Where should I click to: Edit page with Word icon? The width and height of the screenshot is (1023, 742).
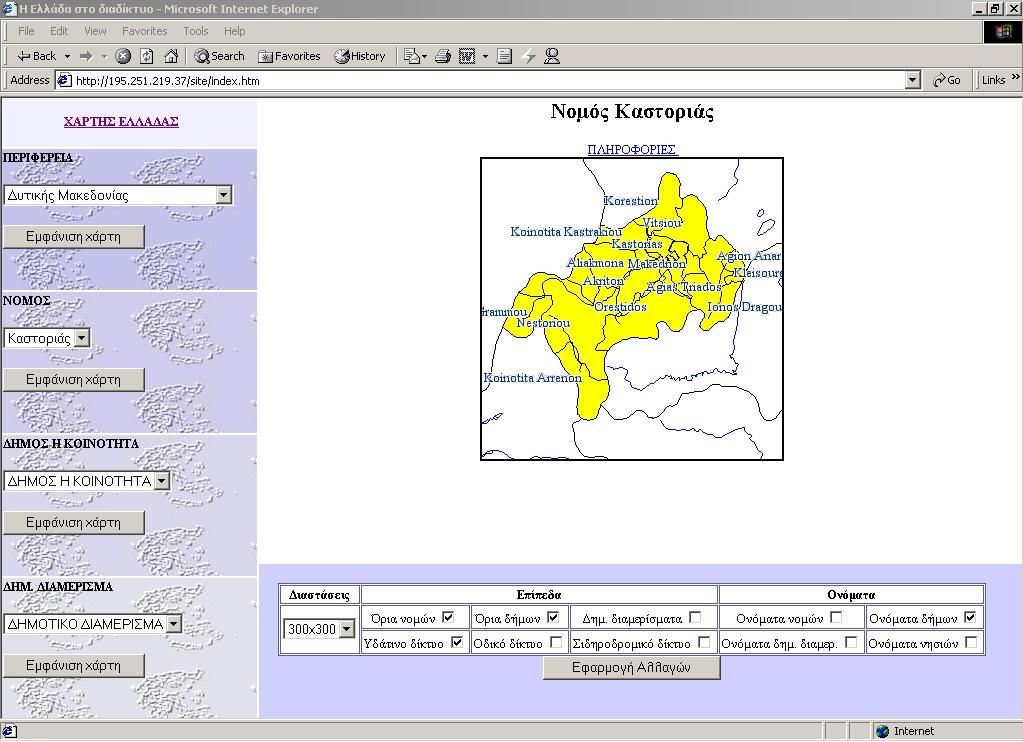click(x=467, y=56)
